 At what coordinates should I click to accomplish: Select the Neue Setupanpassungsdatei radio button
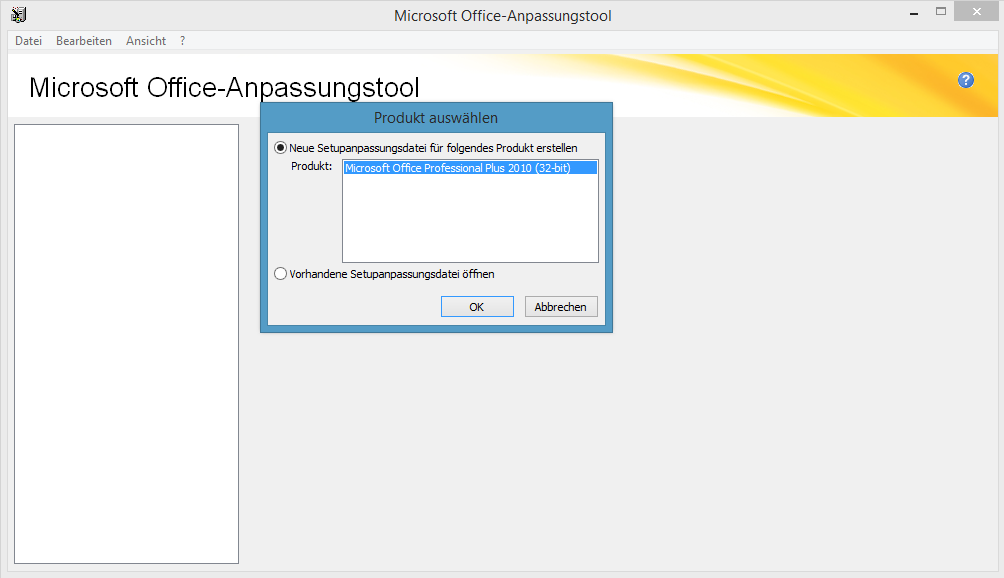tap(281, 148)
